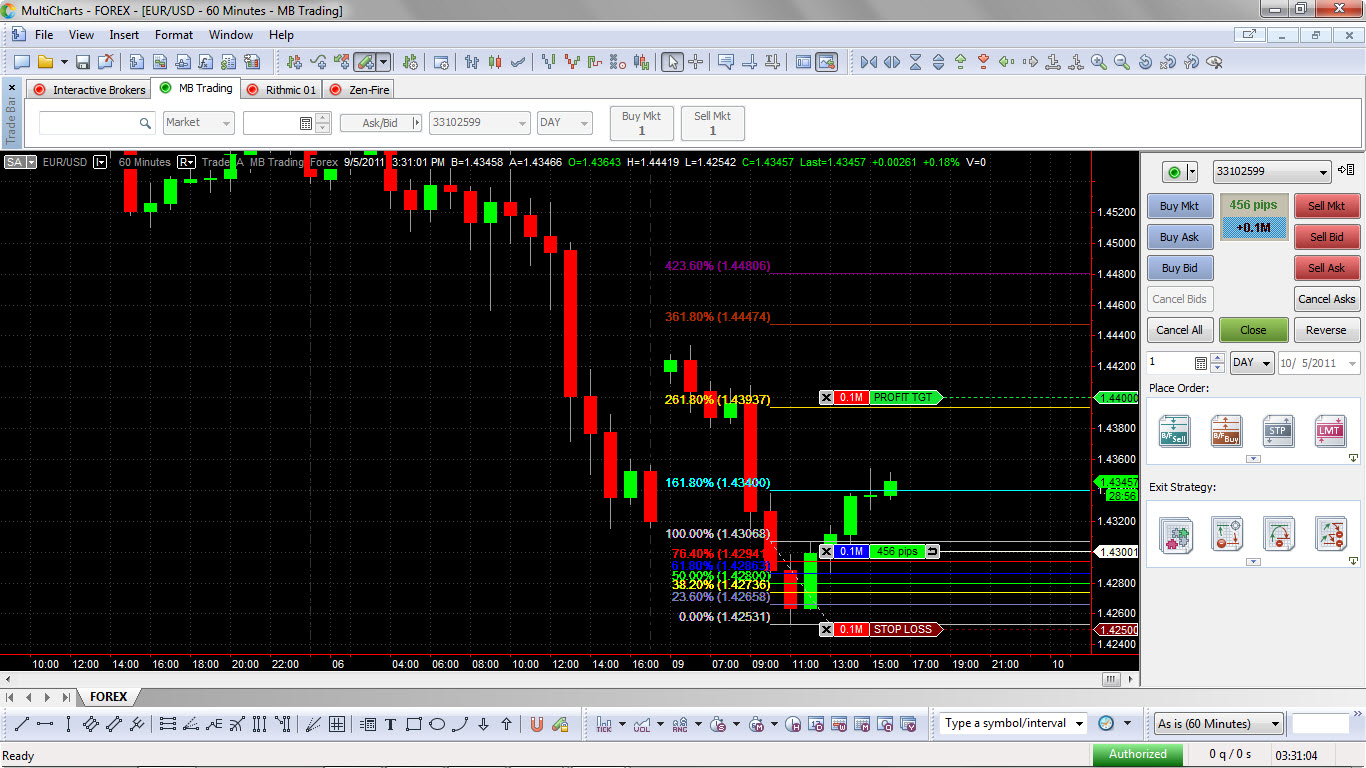Select the up arrow drawing tool
Image resolution: width=1366 pixels, height=768 pixels.
coord(506,724)
